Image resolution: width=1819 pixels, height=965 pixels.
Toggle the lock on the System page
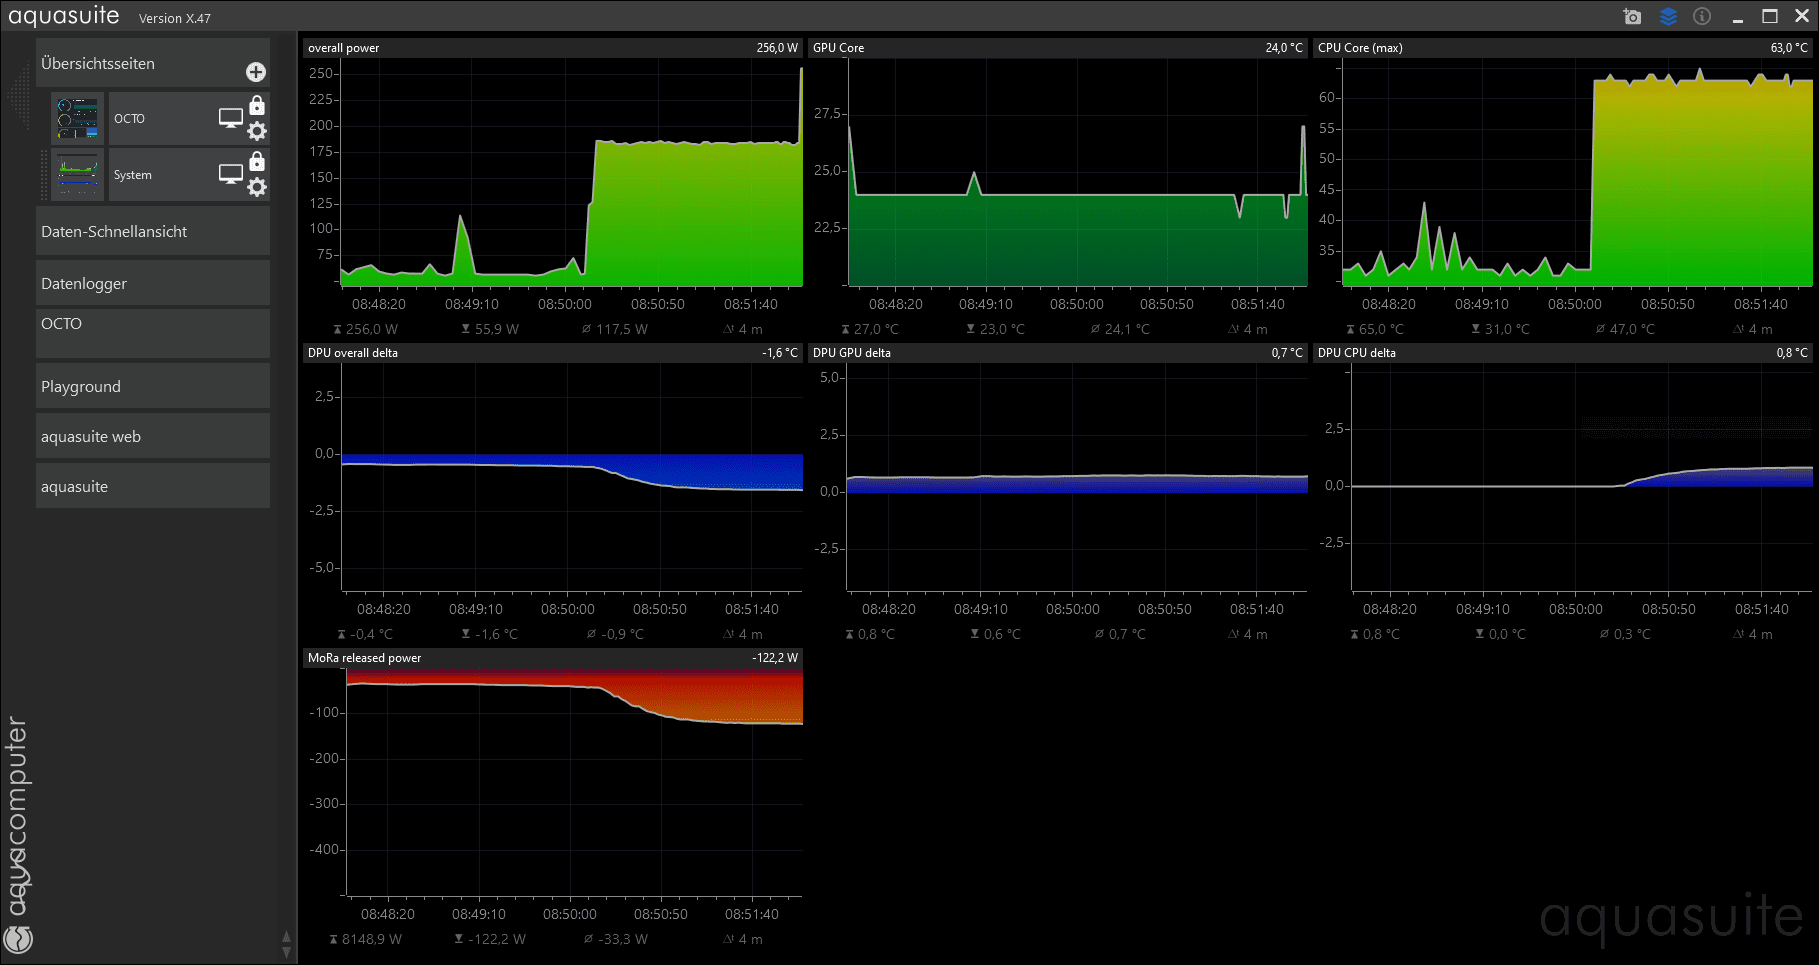point(257,161)
